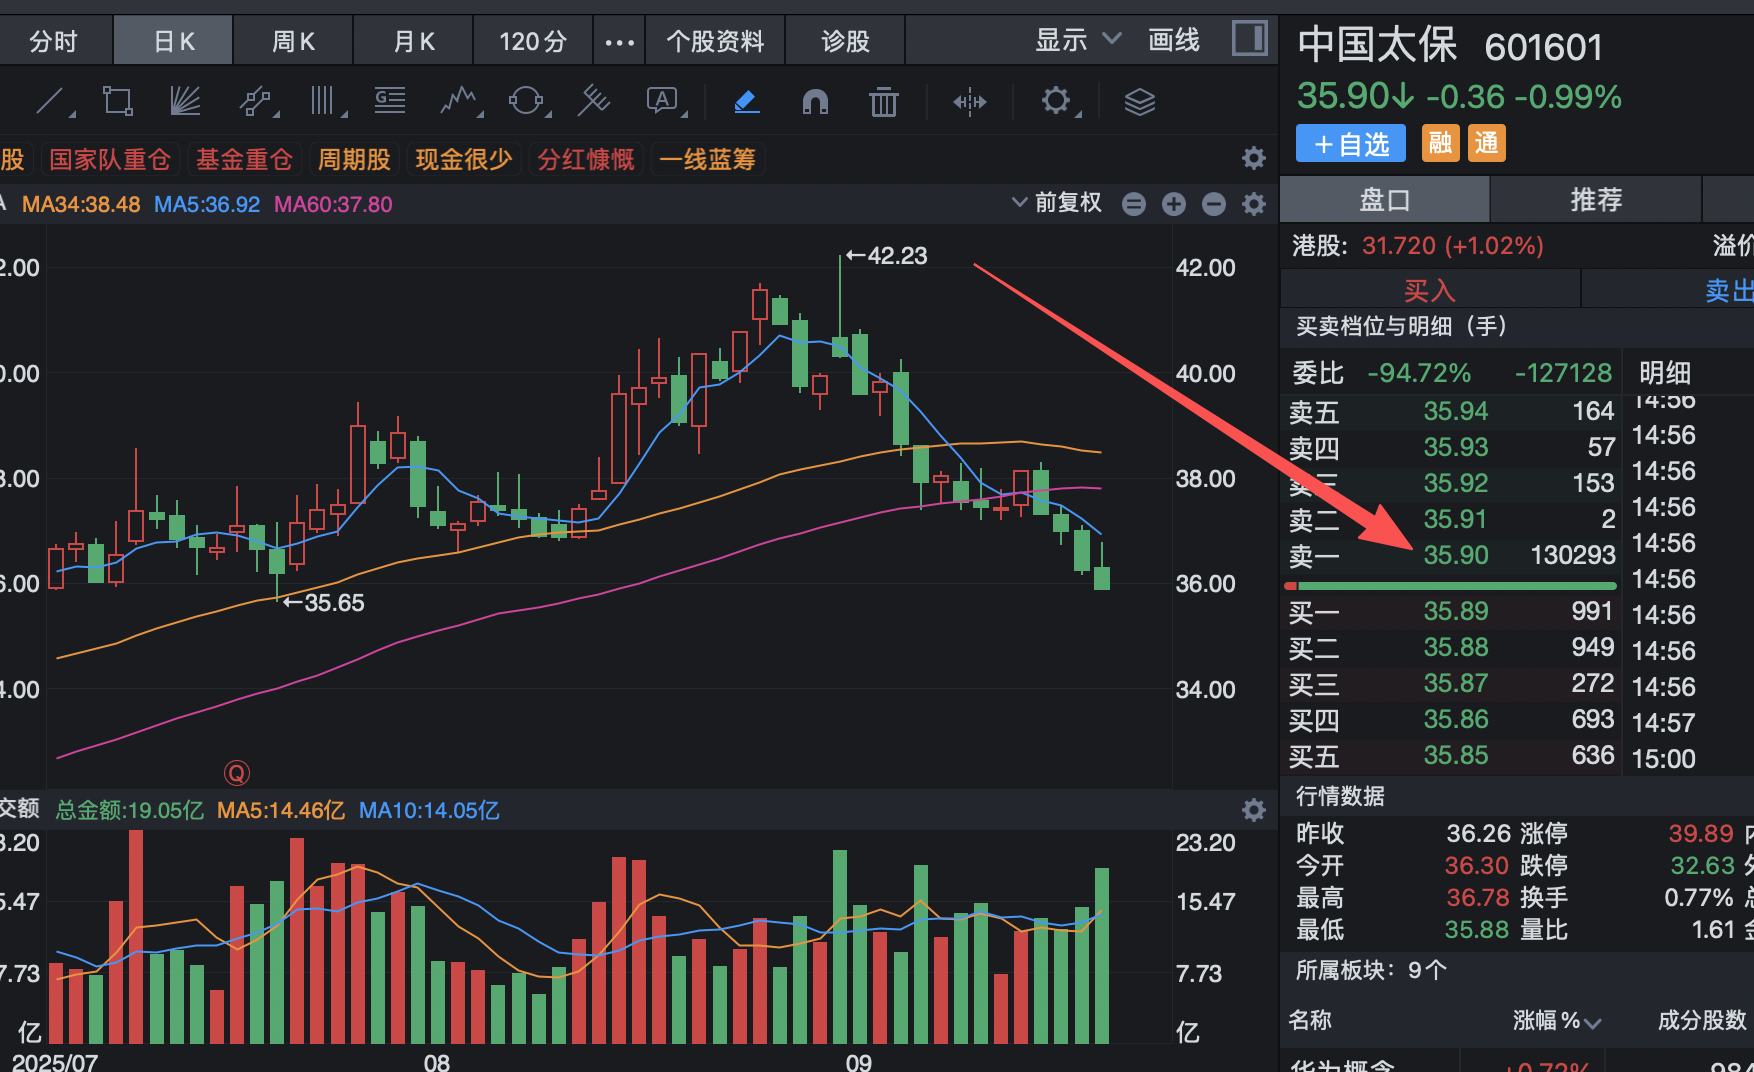Open the 个股资料 tab
Viewport: 1754px width, 1072px height.
click(715, 41)
